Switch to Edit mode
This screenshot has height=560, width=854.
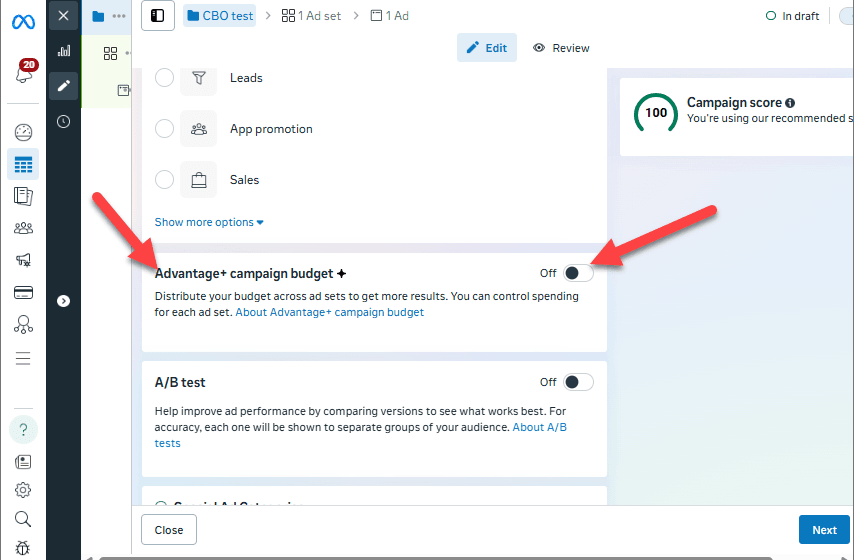point(487,48)
